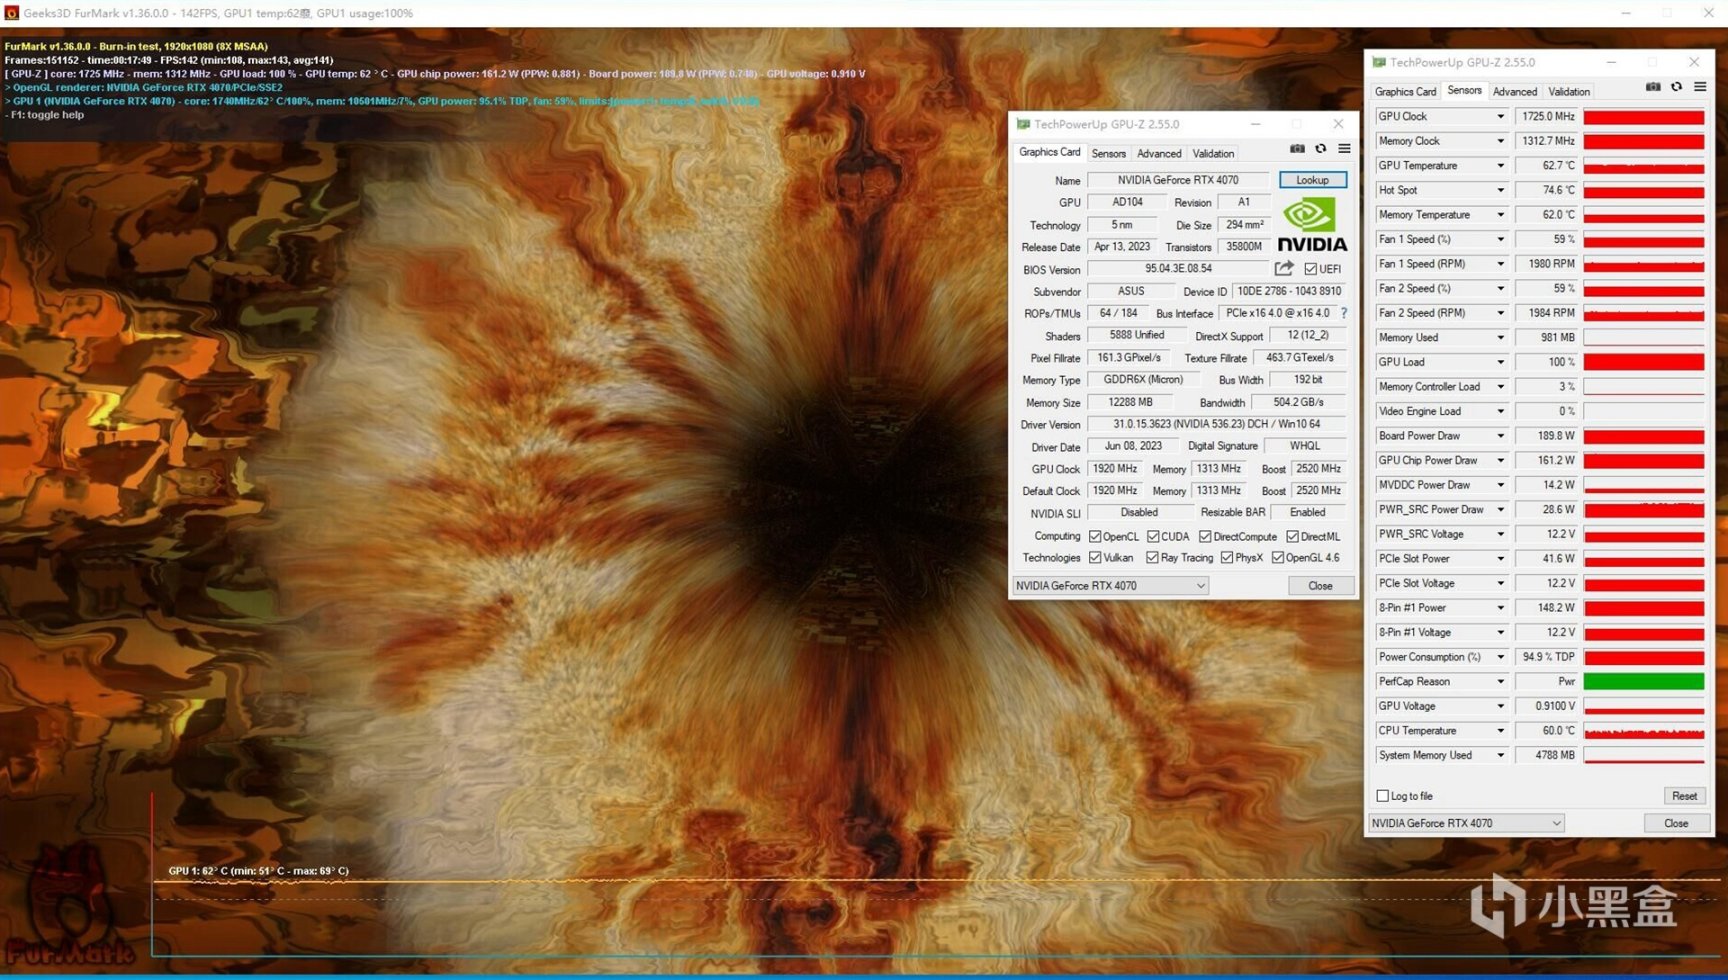The image size is (1728, 980).
Task: Click the Lookup button
Action: click(x=1313, y=180)
